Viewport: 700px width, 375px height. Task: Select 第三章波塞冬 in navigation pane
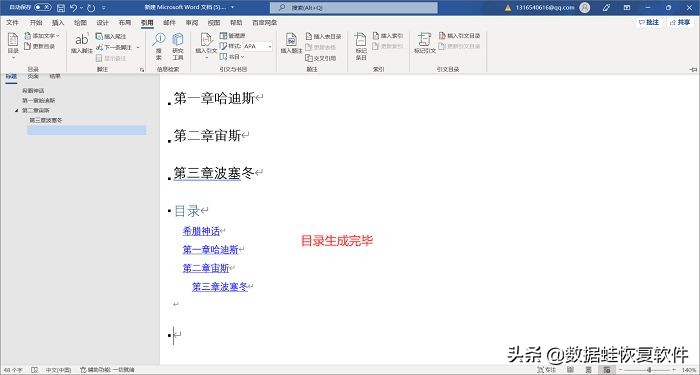coord(46,120)
